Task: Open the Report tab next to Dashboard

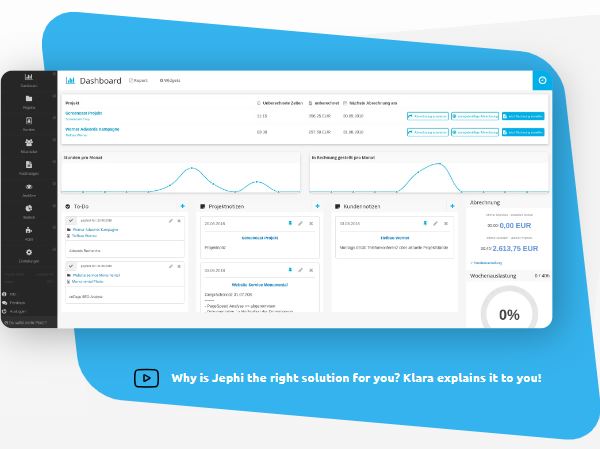Action: 139,80
